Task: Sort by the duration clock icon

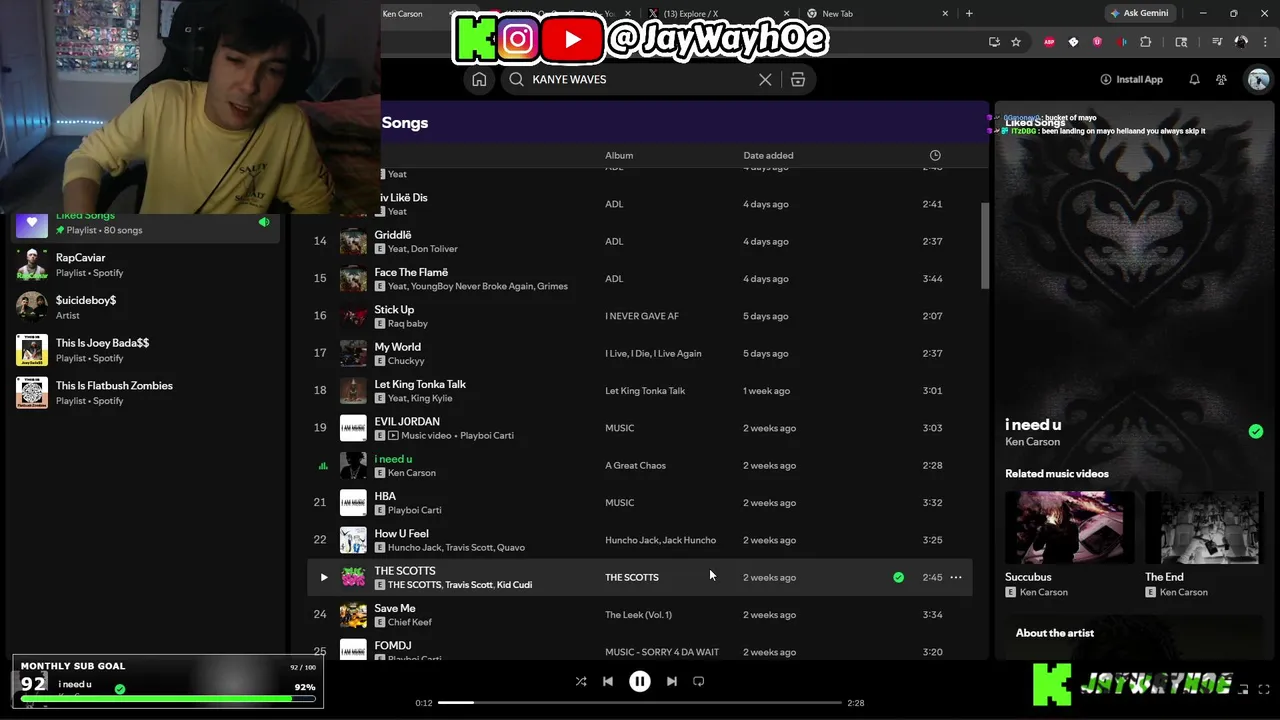Action: point(935,155)
